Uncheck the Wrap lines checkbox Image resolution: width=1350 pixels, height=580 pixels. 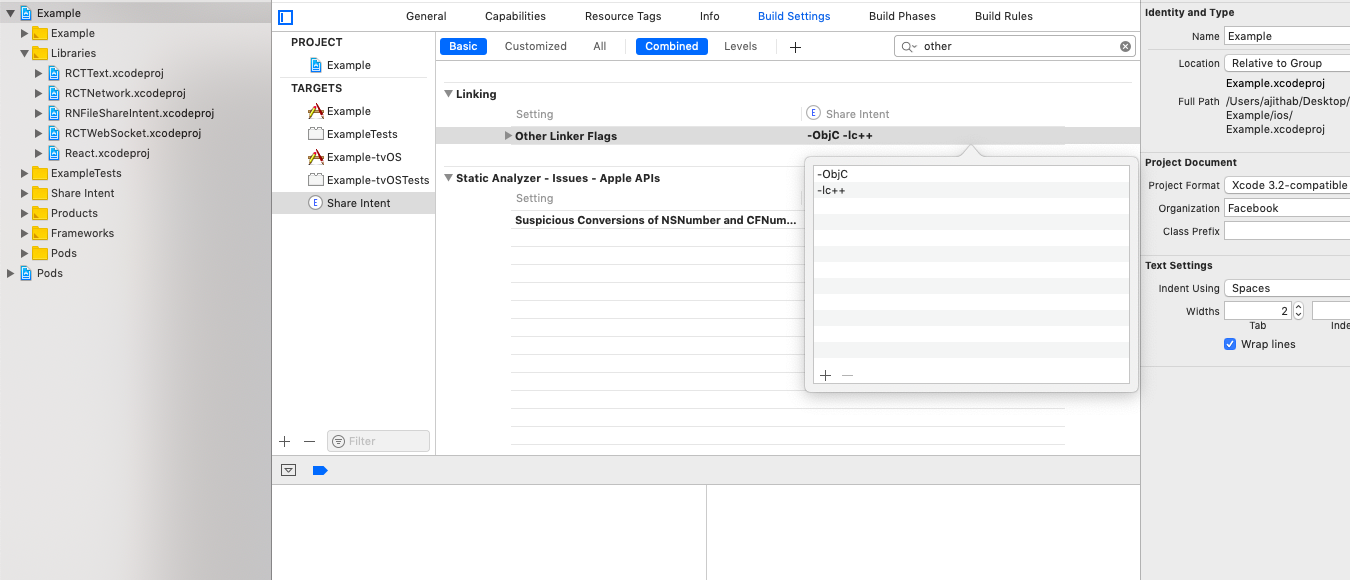coord(1230,344)
